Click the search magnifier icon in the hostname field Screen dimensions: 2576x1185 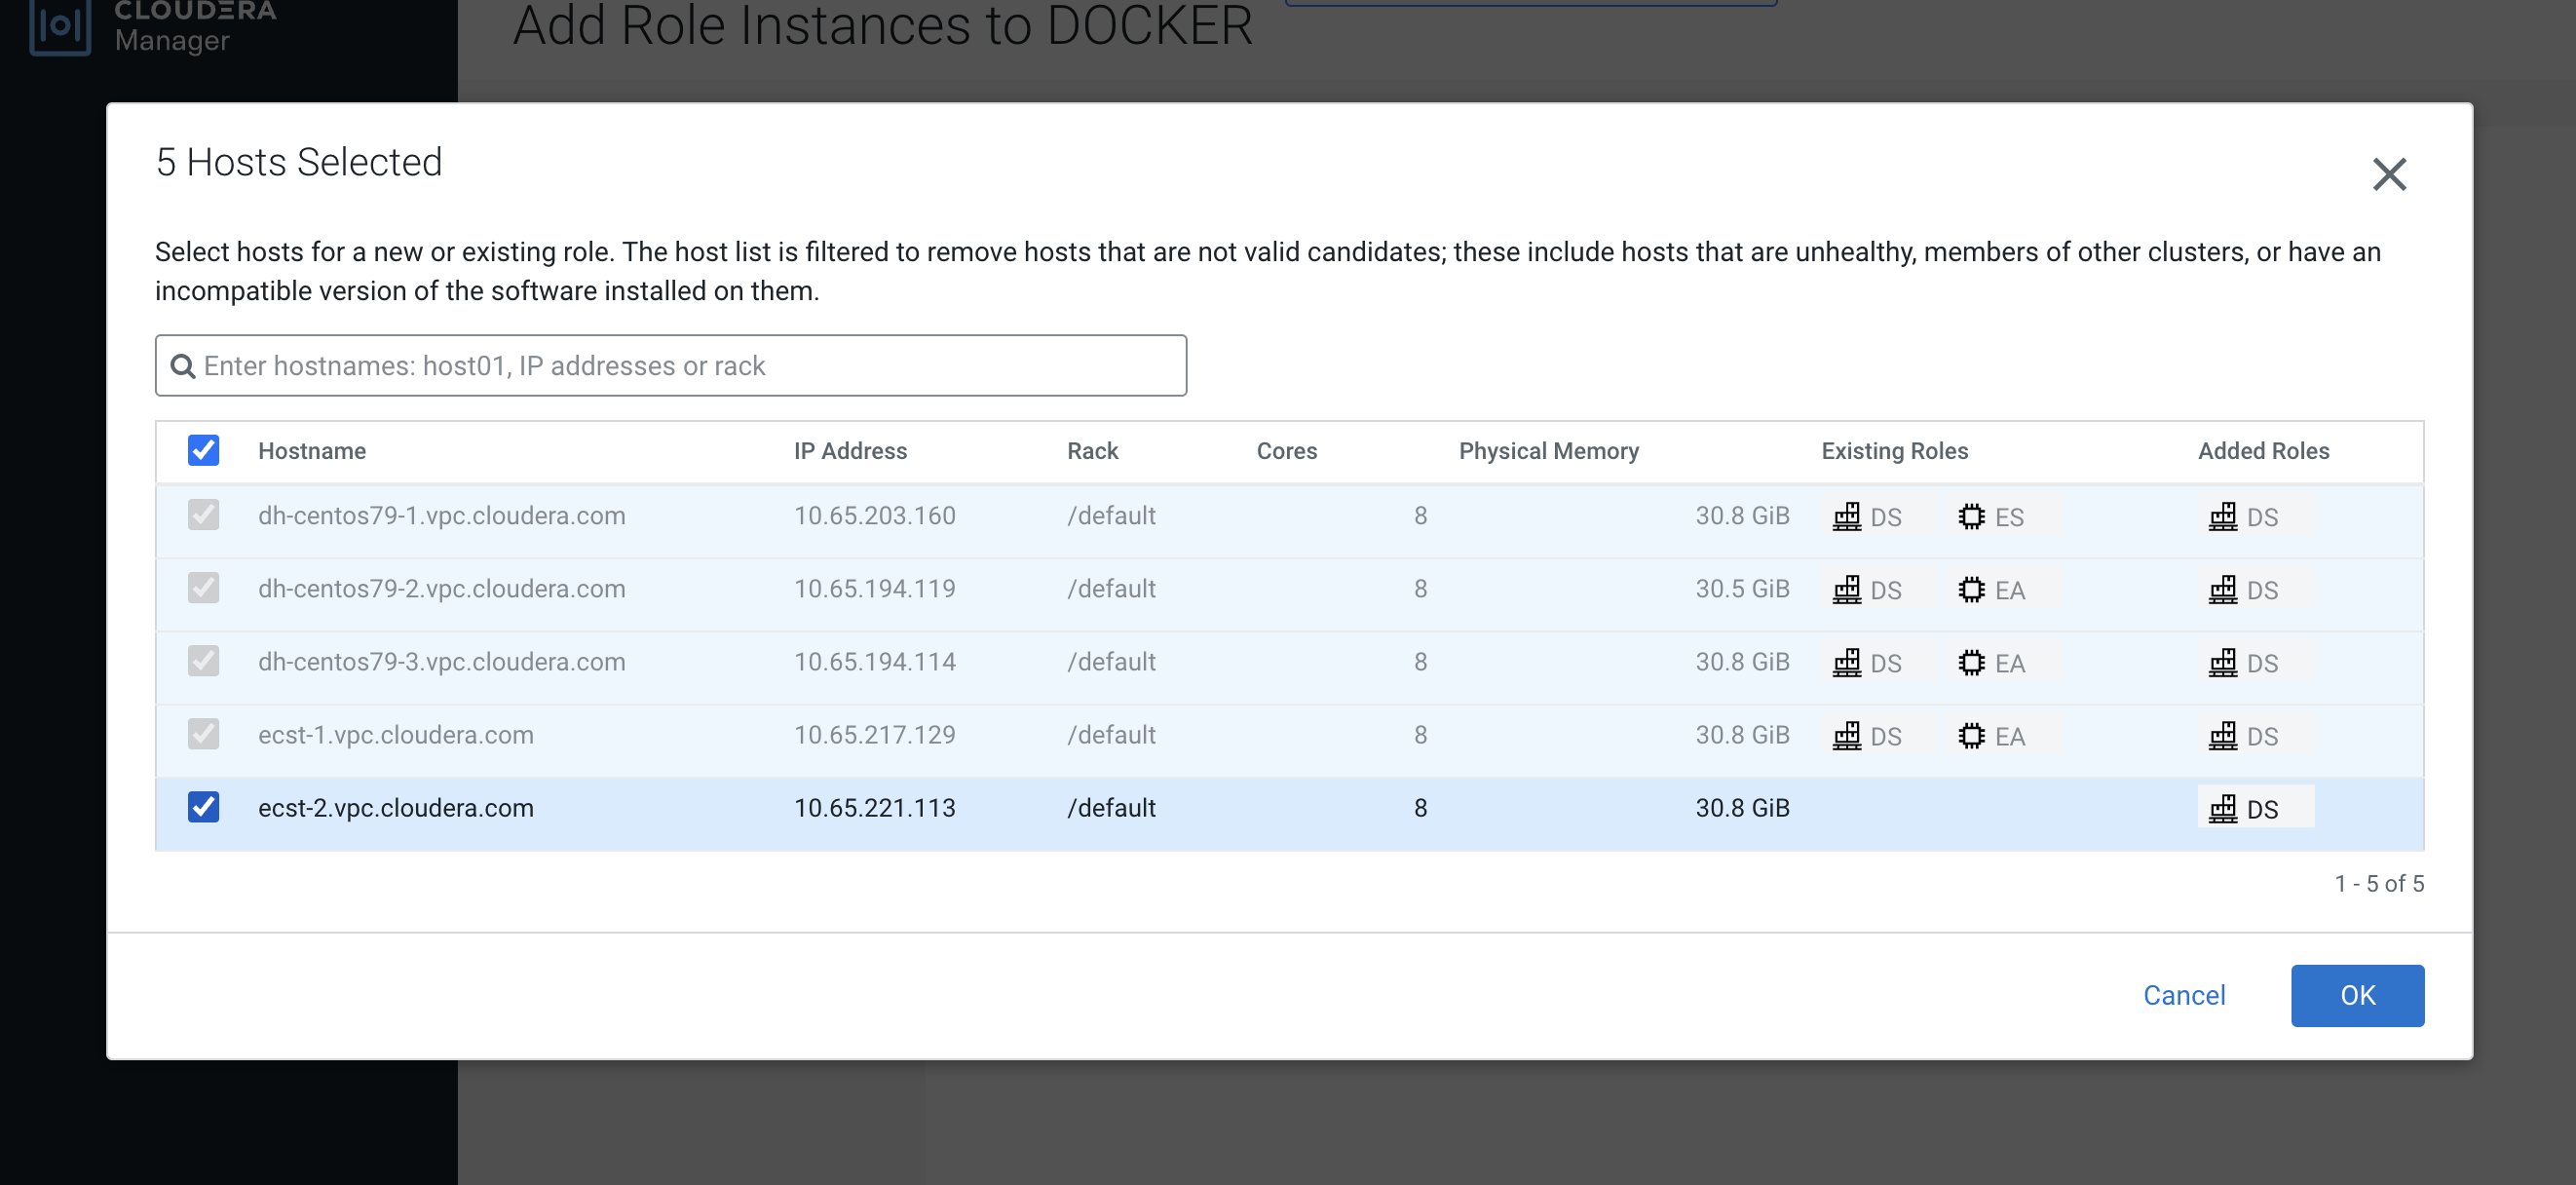(x=182, y=366)
